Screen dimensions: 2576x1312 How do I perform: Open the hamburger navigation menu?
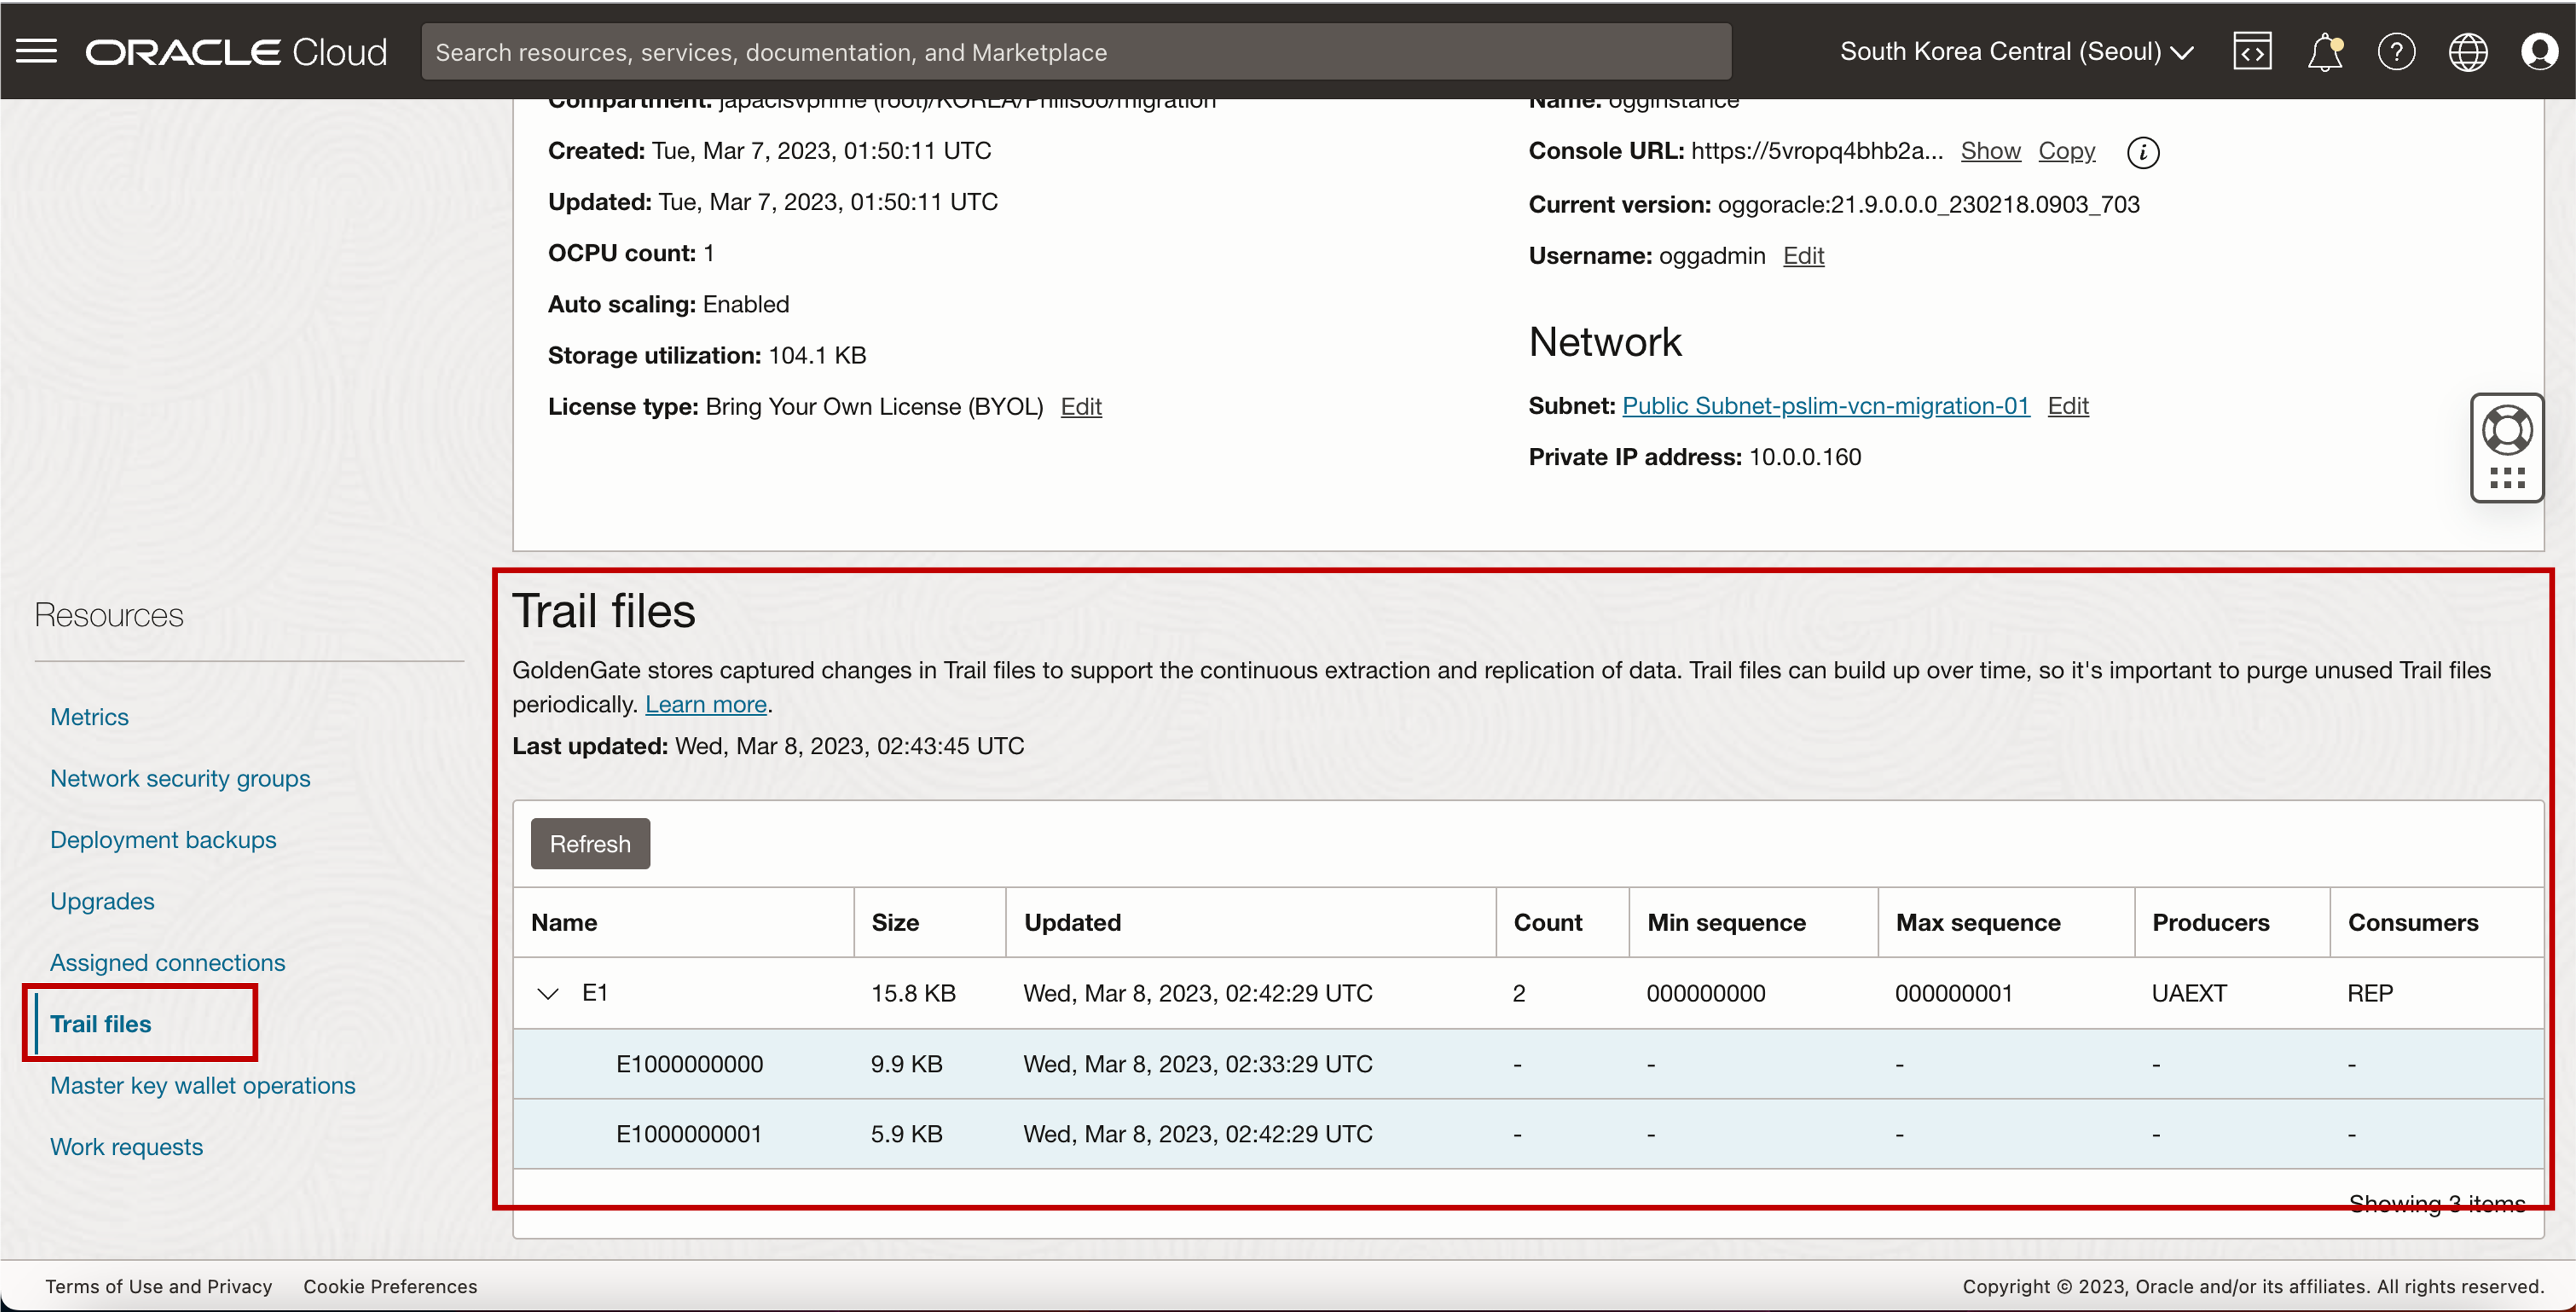point(37,52)
